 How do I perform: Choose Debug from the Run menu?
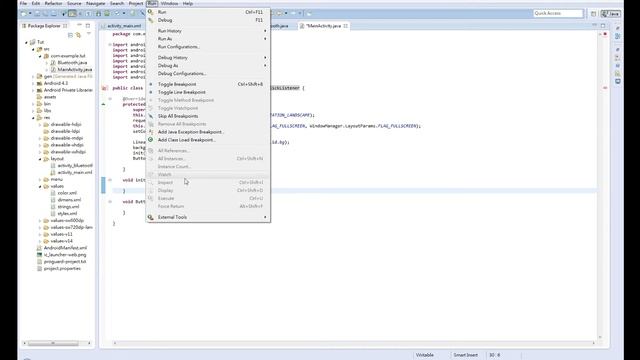tap(208, 20)
